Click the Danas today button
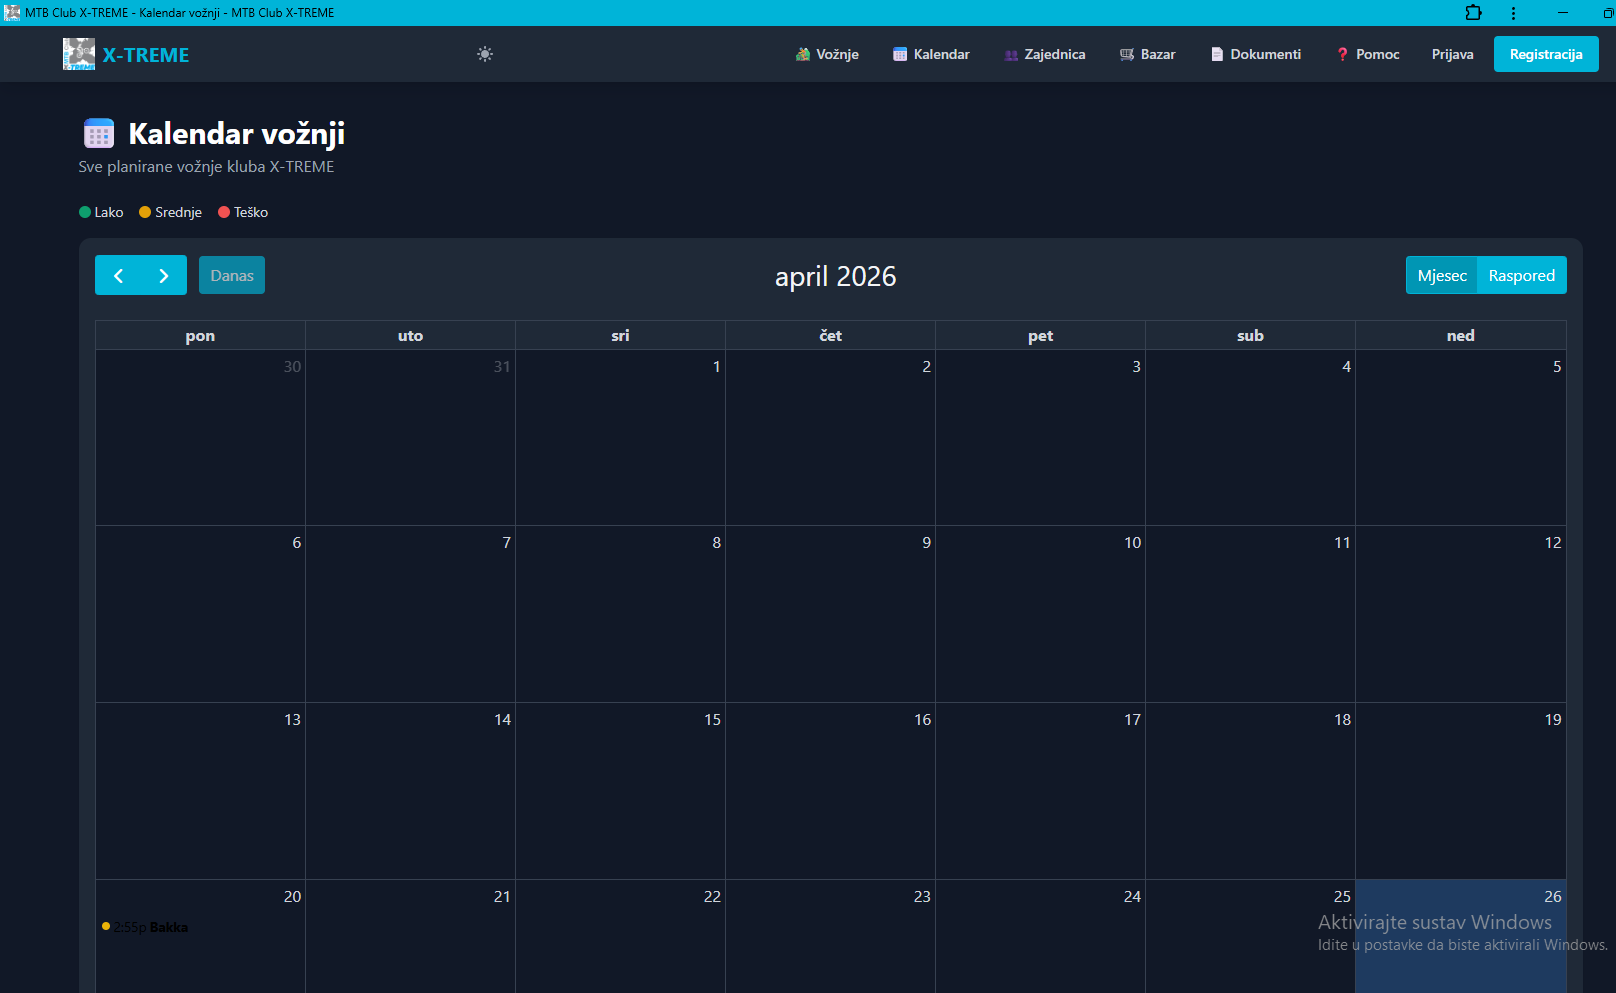This screenshot has width=1616, height=993. pyautogui.click(x=232, y=276)
